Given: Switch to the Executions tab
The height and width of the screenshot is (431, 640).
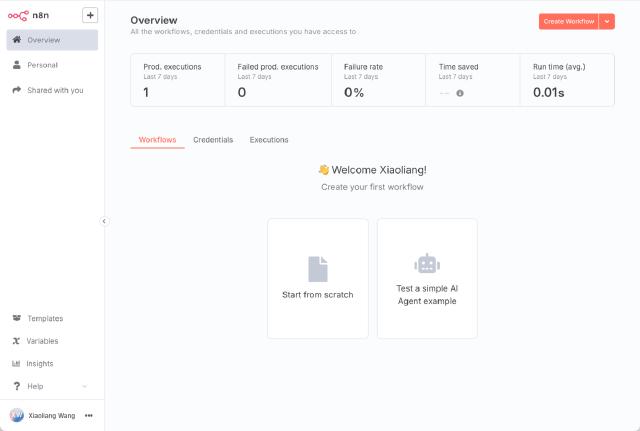Looking at the screenshot, I should 269,140.
